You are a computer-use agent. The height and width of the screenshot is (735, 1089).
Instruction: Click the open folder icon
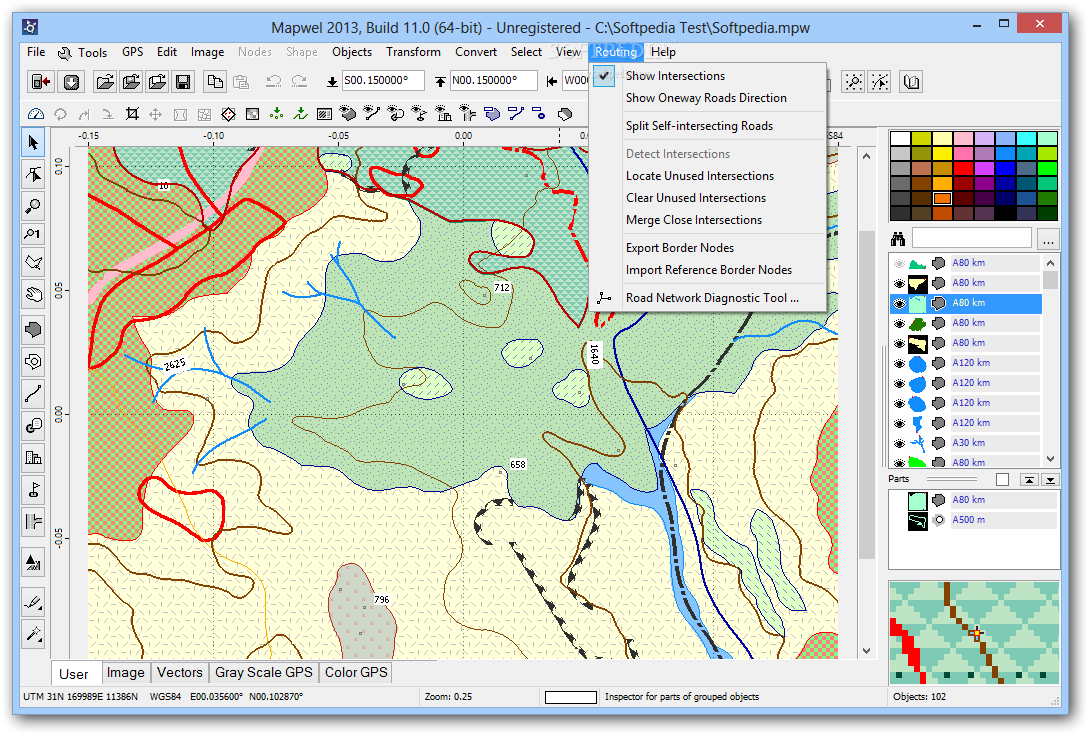coord(105,82)
